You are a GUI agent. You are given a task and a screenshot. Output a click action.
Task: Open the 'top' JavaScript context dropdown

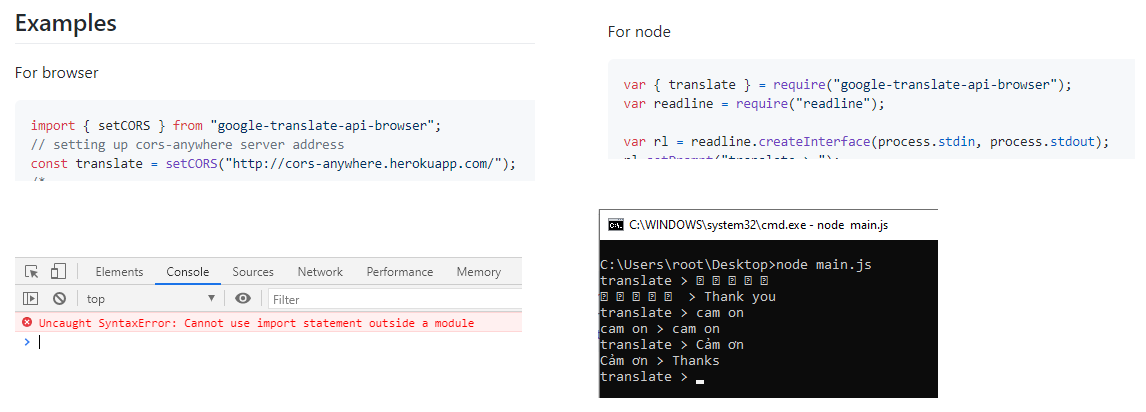pos(151,298)
